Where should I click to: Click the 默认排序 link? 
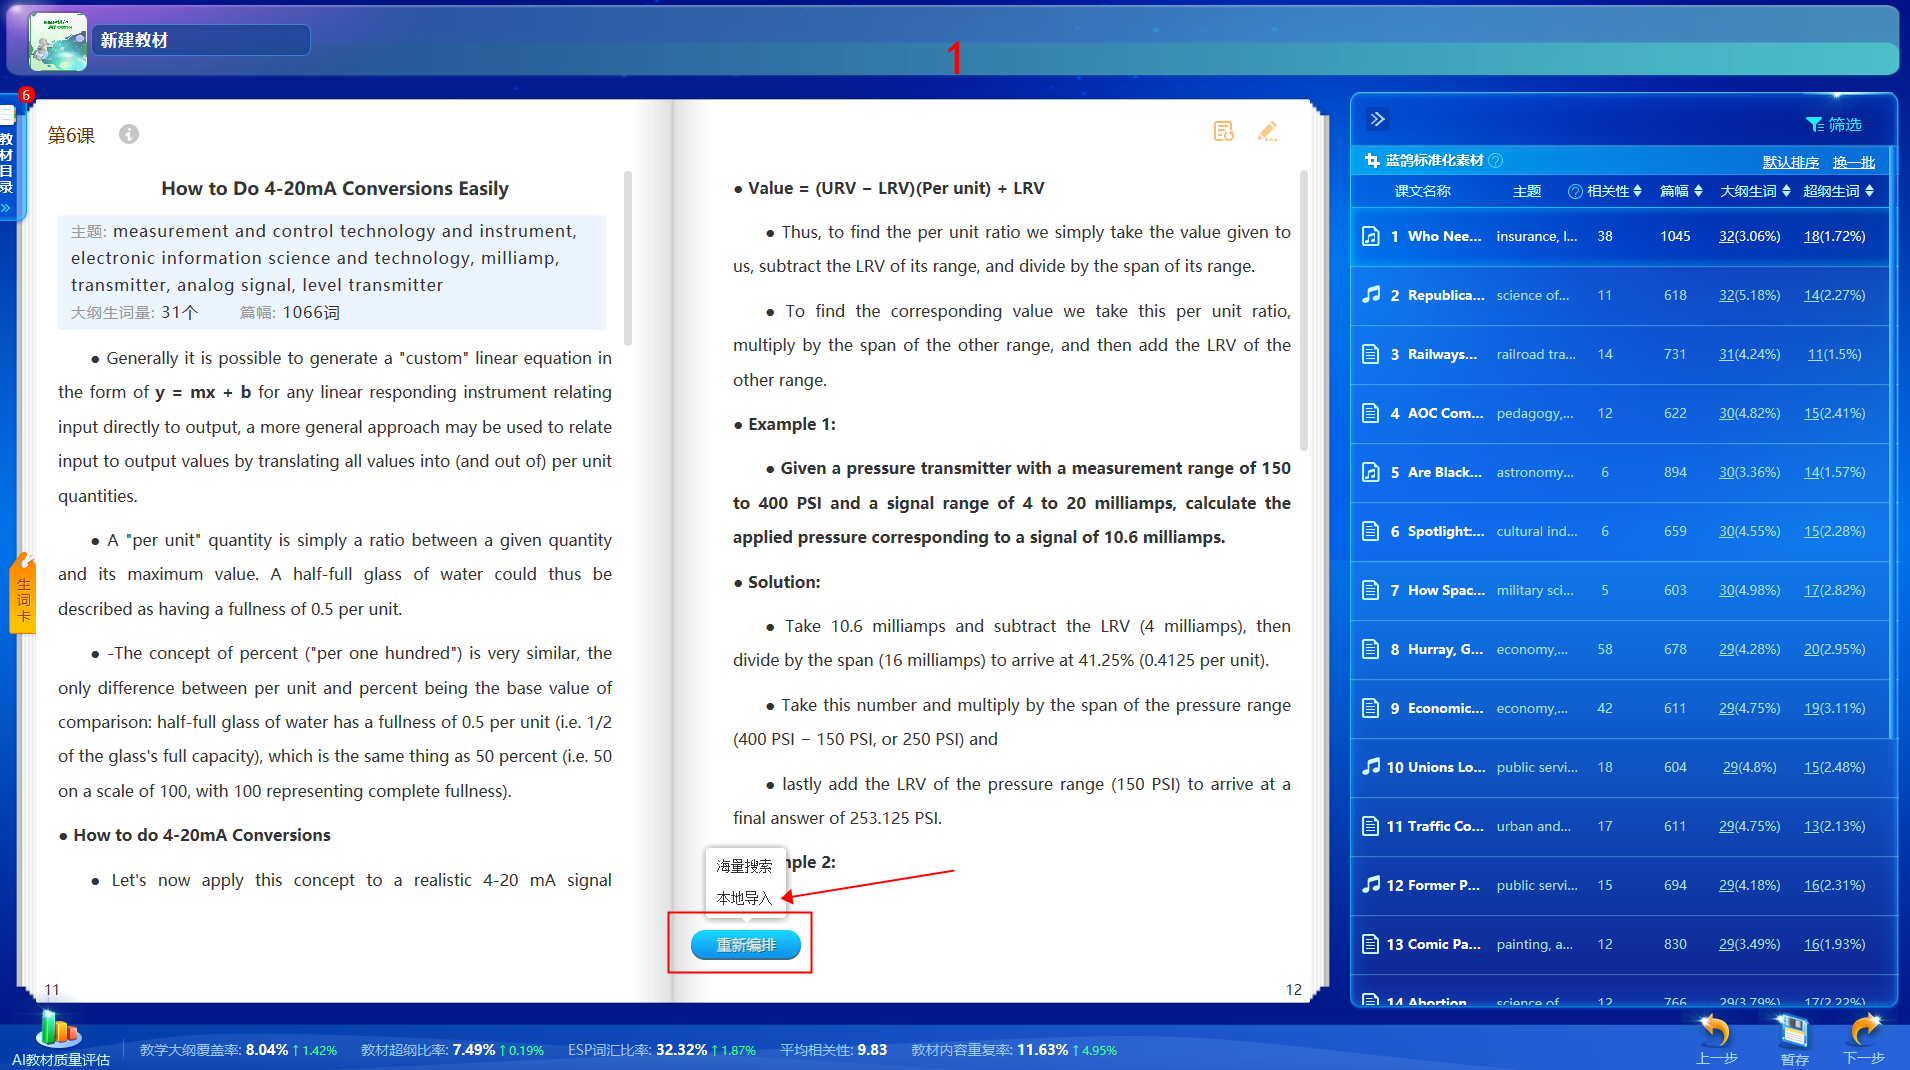(1790, 162)
